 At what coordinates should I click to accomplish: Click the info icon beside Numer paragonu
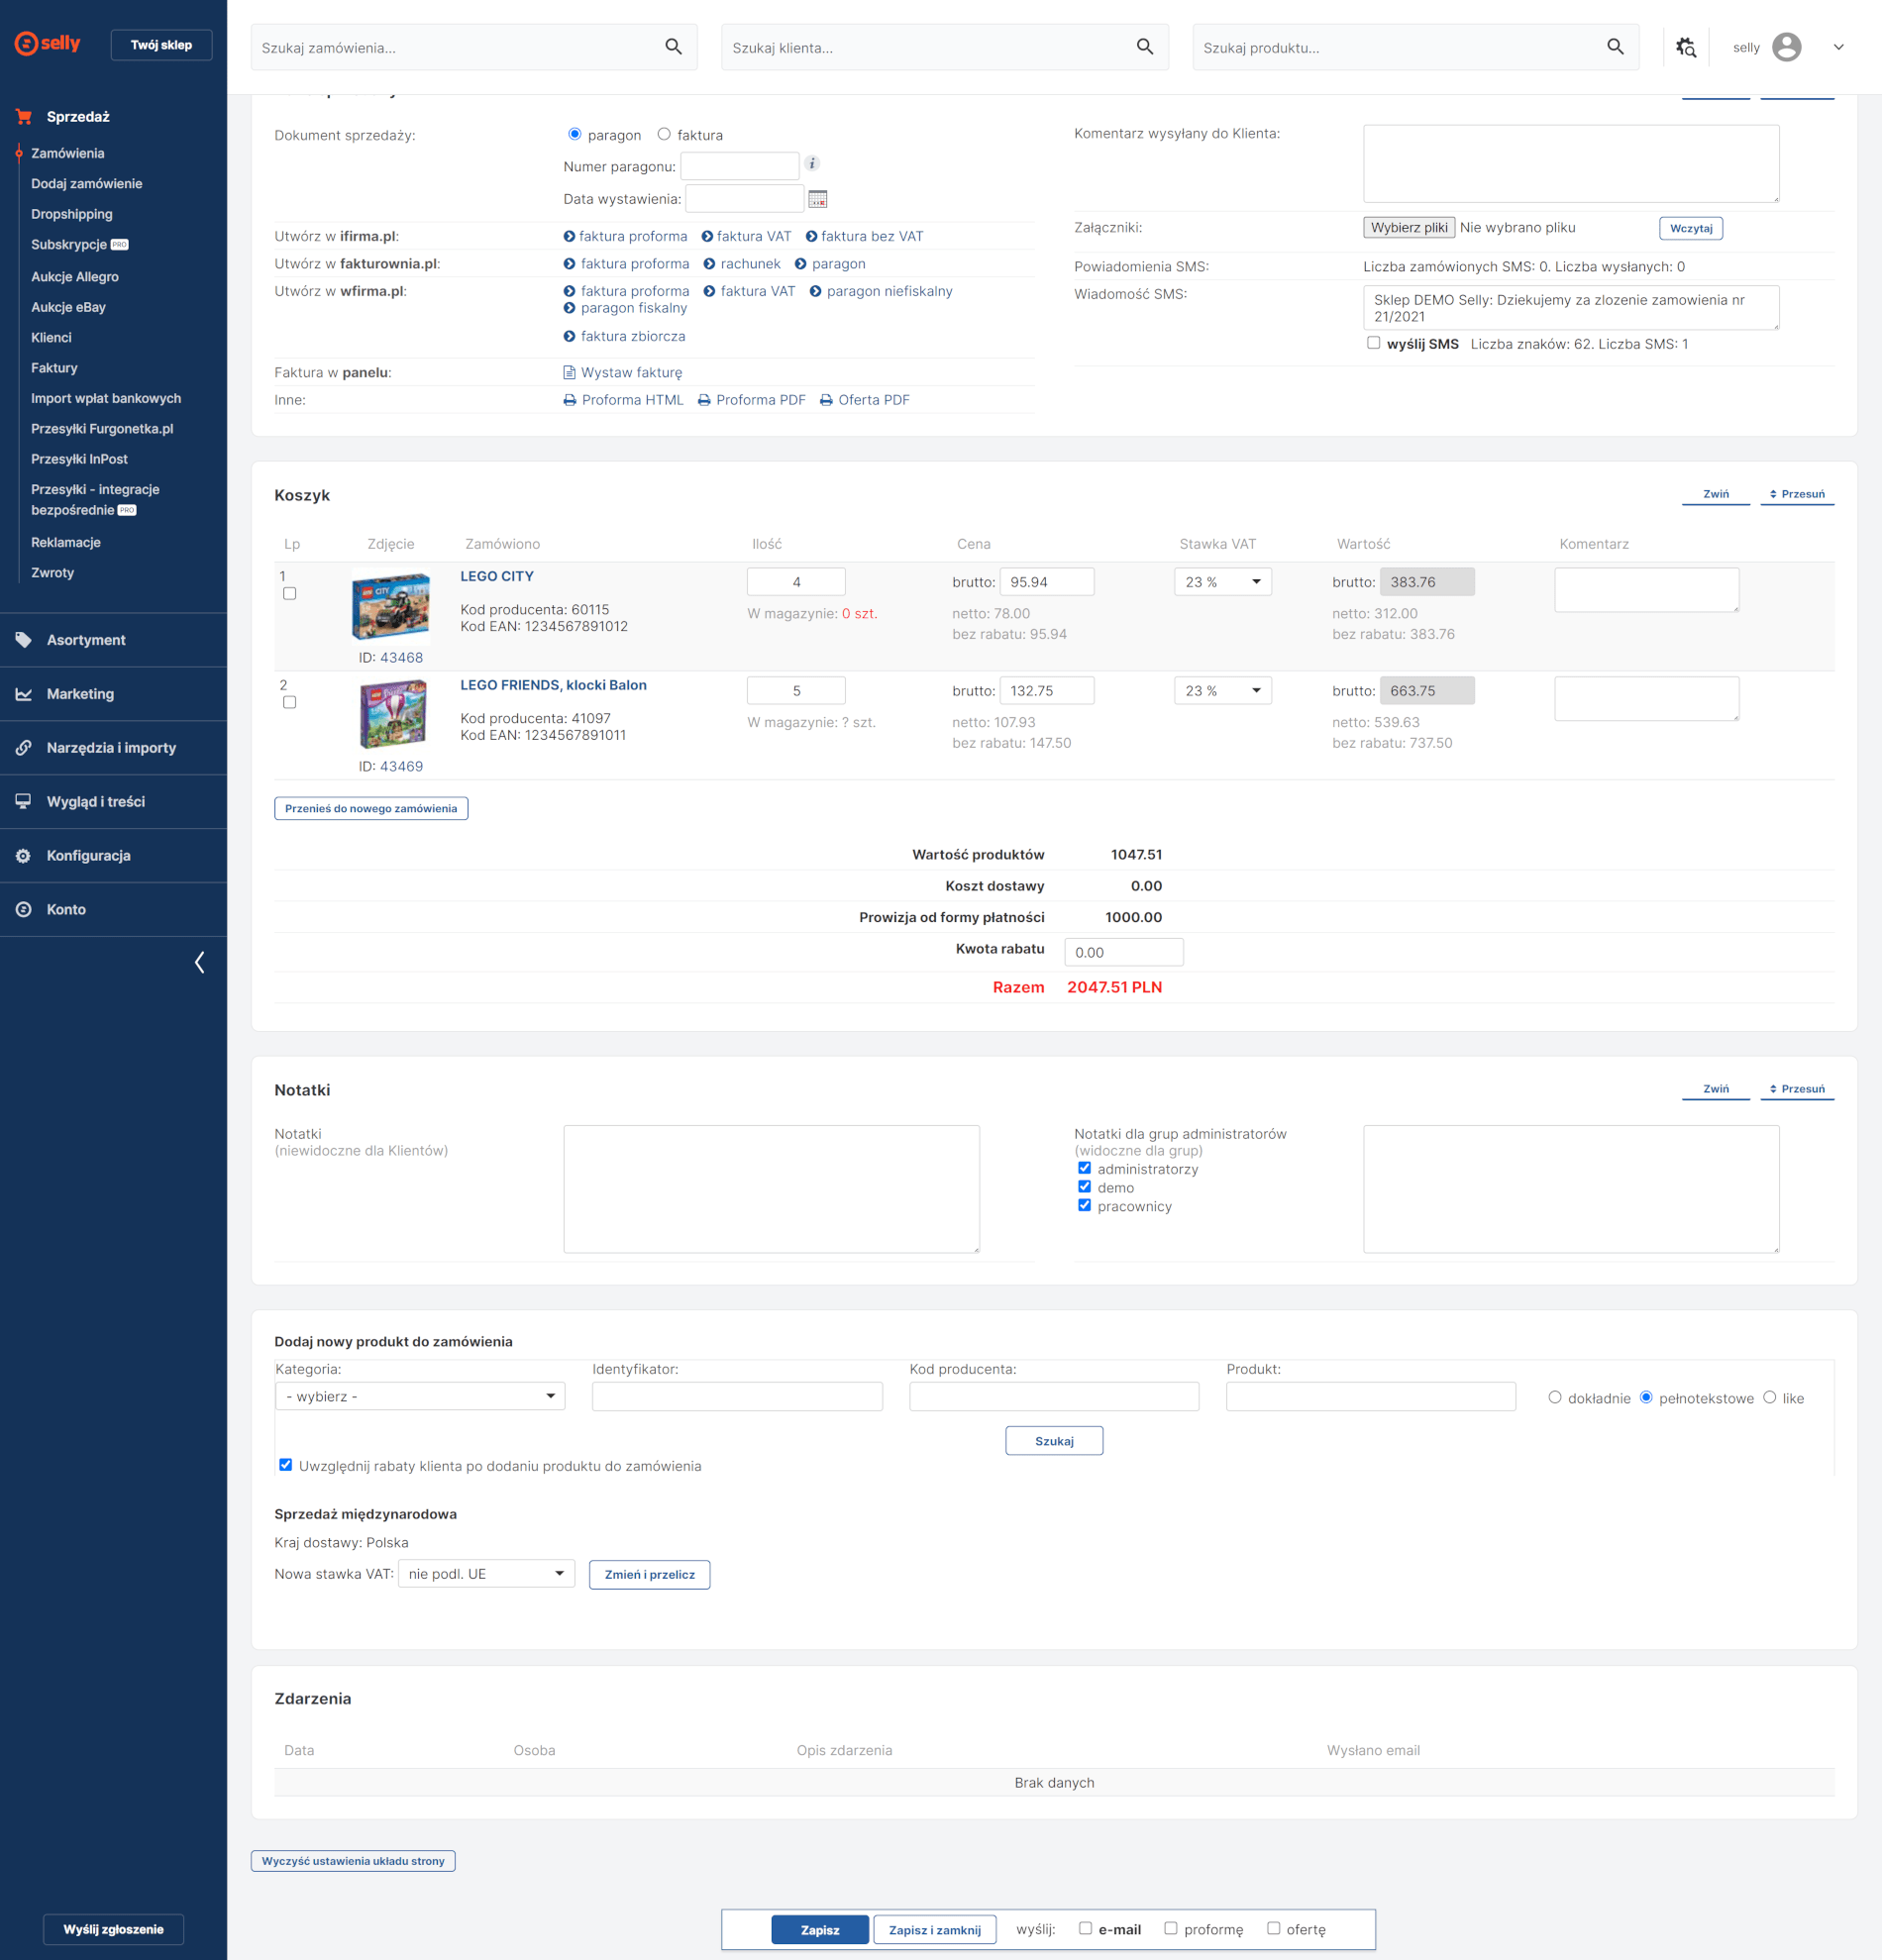pos(812,163)
